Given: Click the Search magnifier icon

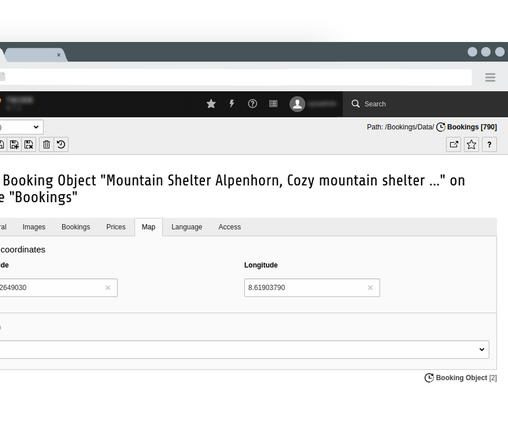Looking at the screenshot, I should click(x=355, y=104).
